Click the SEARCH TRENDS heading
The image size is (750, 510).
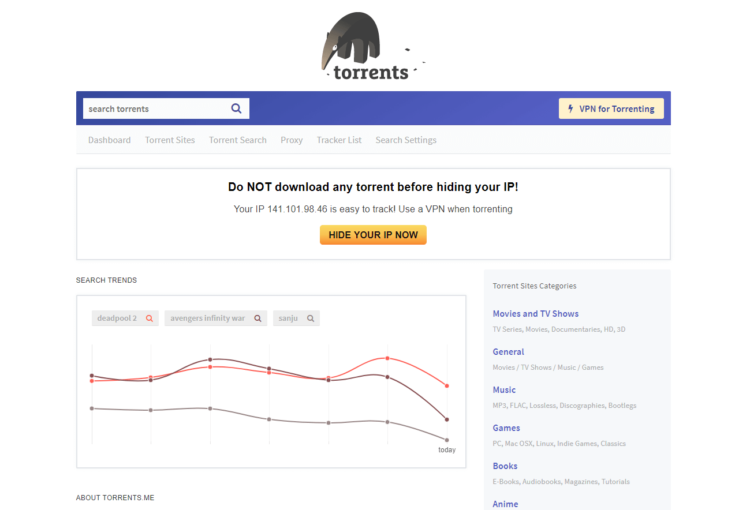coord(106,280)
